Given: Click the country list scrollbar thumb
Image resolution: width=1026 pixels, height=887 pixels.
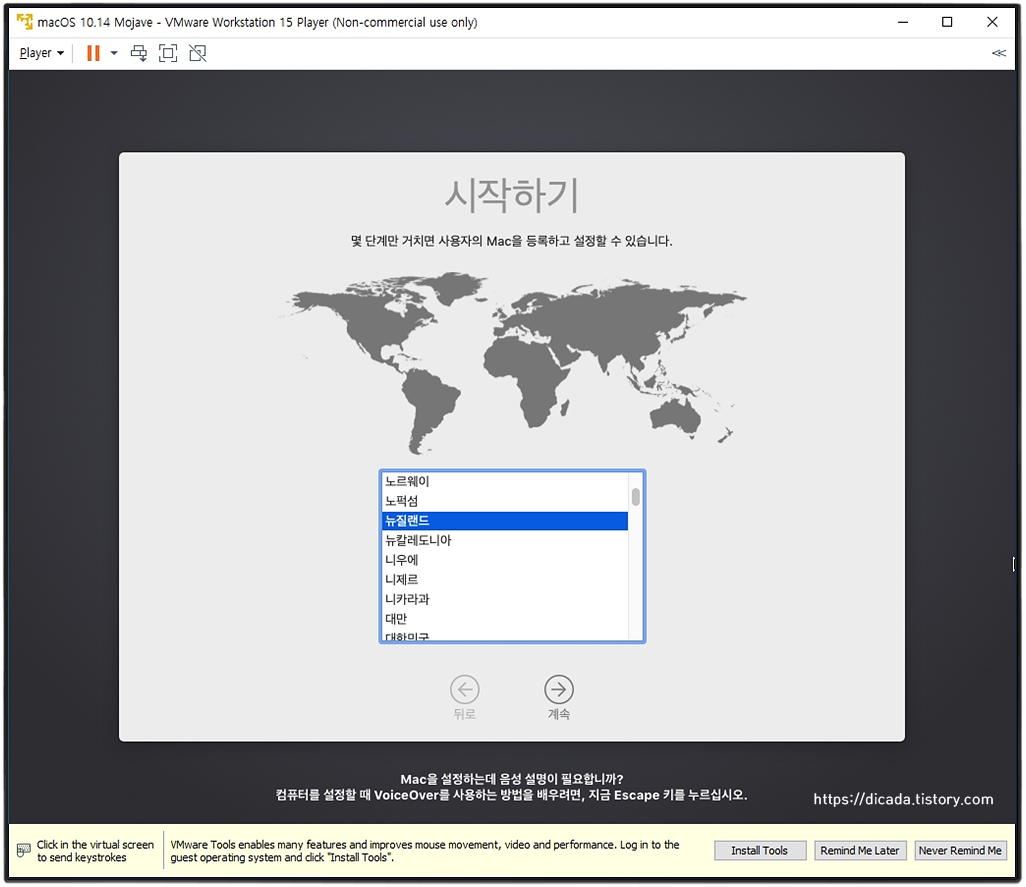Looking at the screenshot, I should 635,496.
